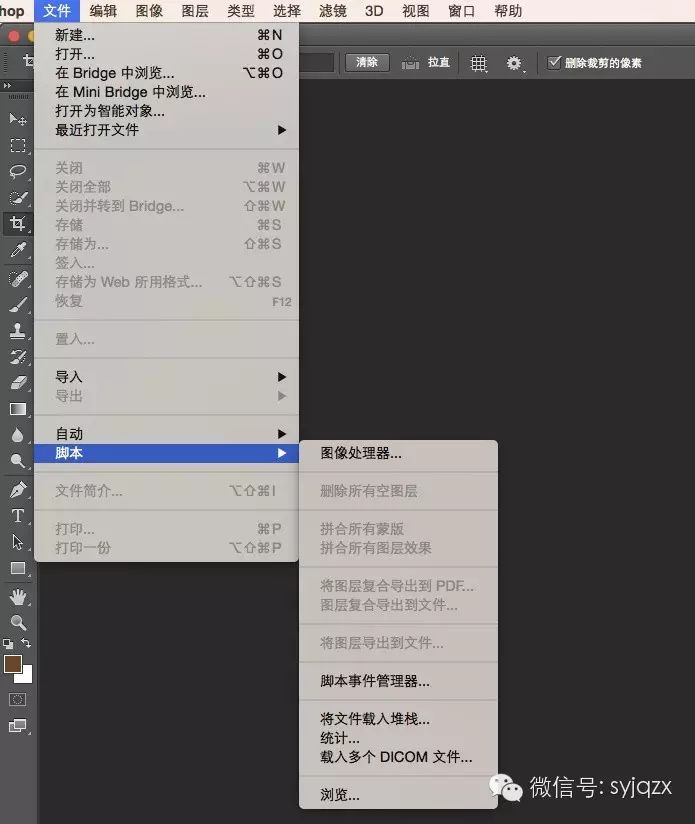Select the Move tool
Image resolution: width=695 pixels, height=824 pixels.
[x=18, y=120]
